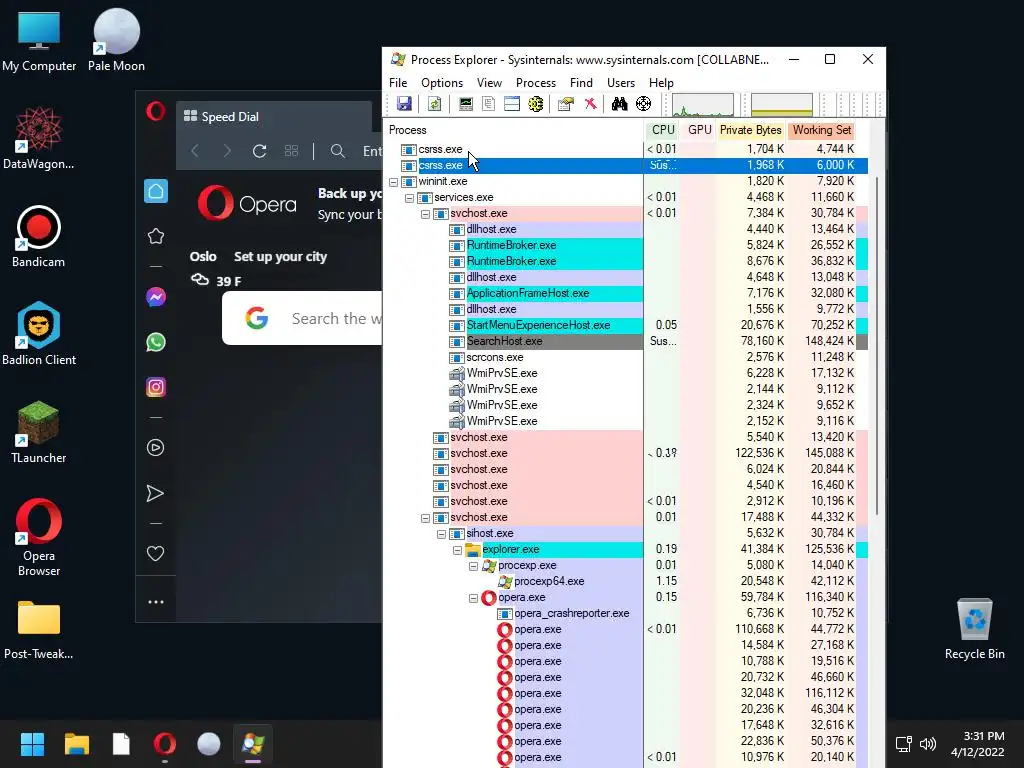Click the Refresh Now toolbar icon
This screenshot has width=1024, height=768.
(434, 104)
